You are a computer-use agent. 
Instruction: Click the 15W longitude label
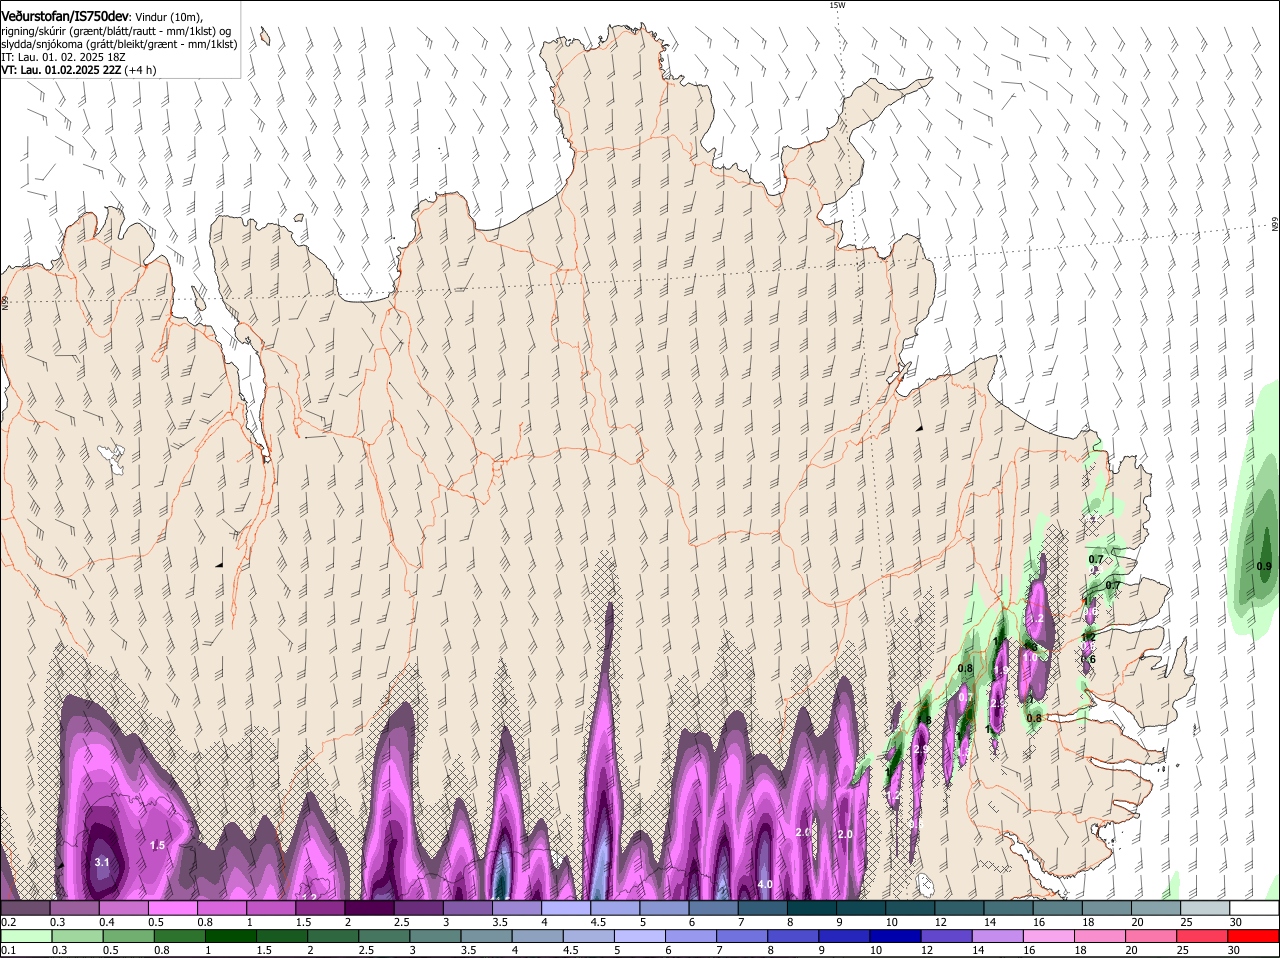[837, 5]
